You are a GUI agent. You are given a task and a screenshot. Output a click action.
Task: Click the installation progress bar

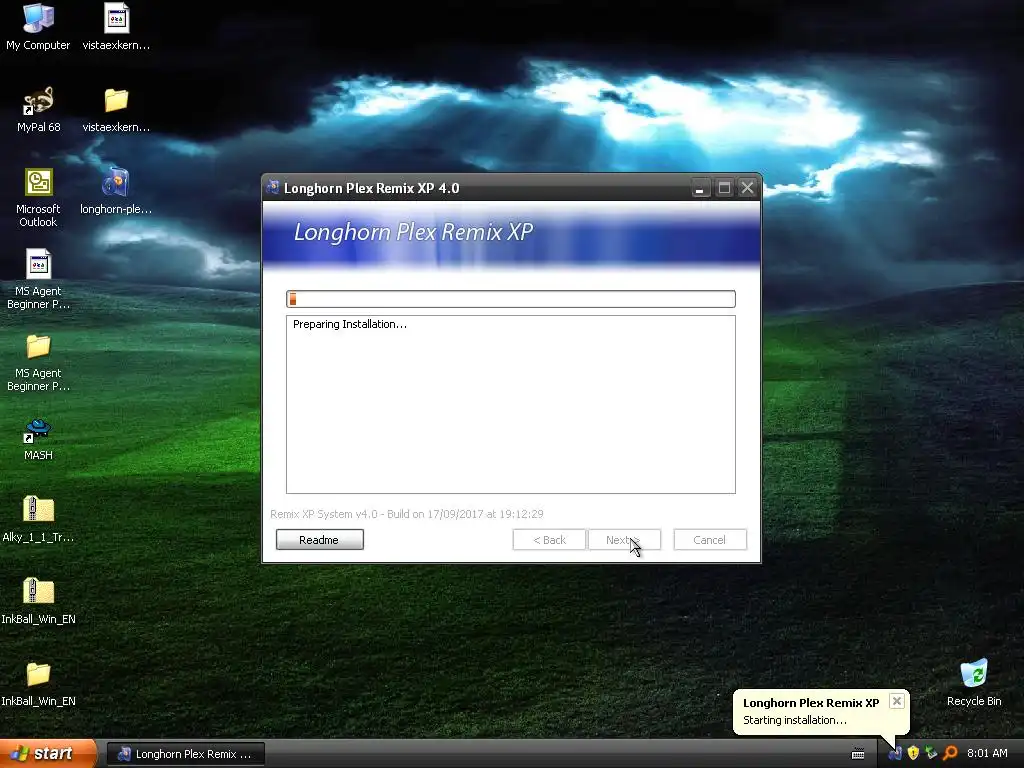click(x=511, y=298)
